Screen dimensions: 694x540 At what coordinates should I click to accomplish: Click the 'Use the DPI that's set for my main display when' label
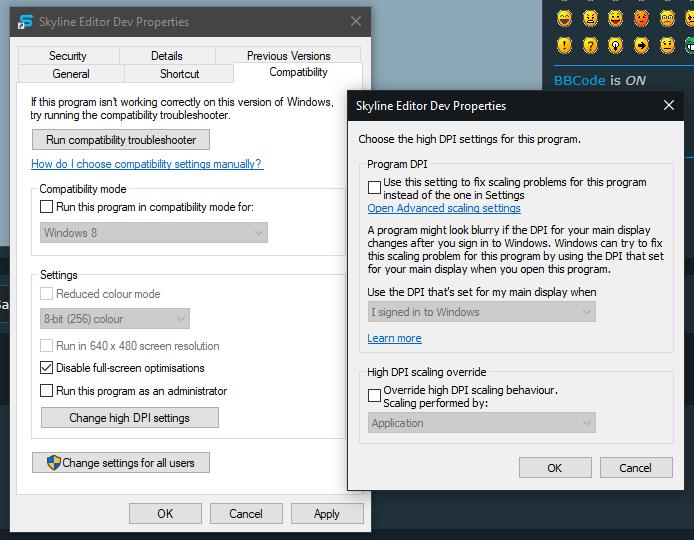(x=482, y=292)
